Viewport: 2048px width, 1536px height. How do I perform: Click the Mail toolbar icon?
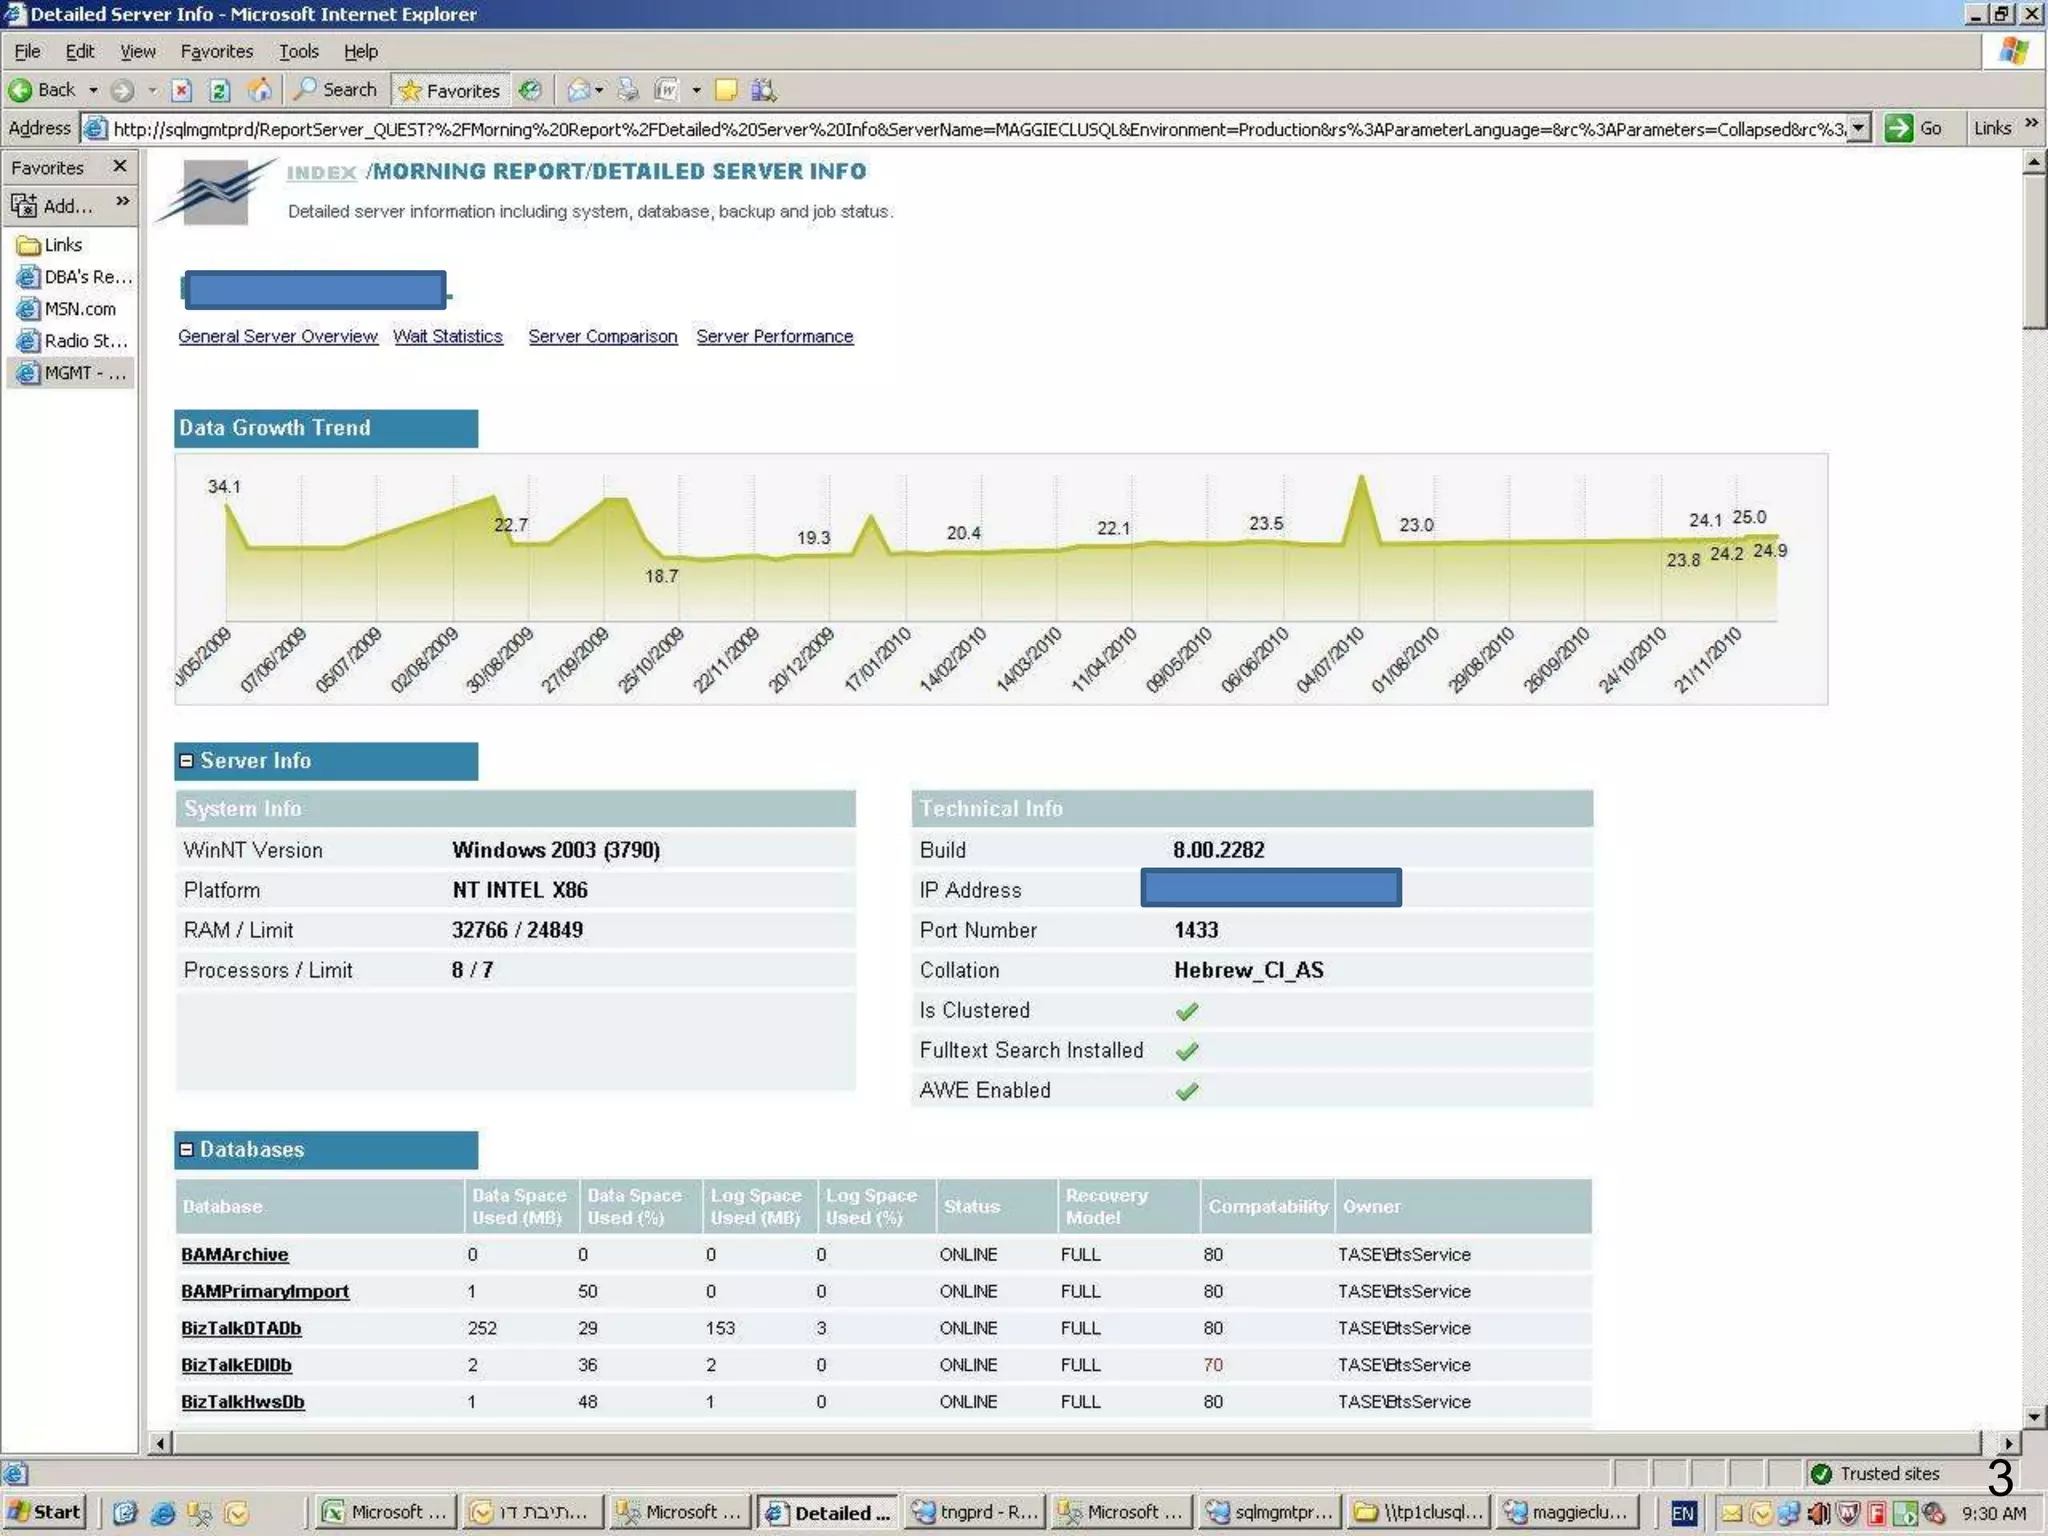578,90
